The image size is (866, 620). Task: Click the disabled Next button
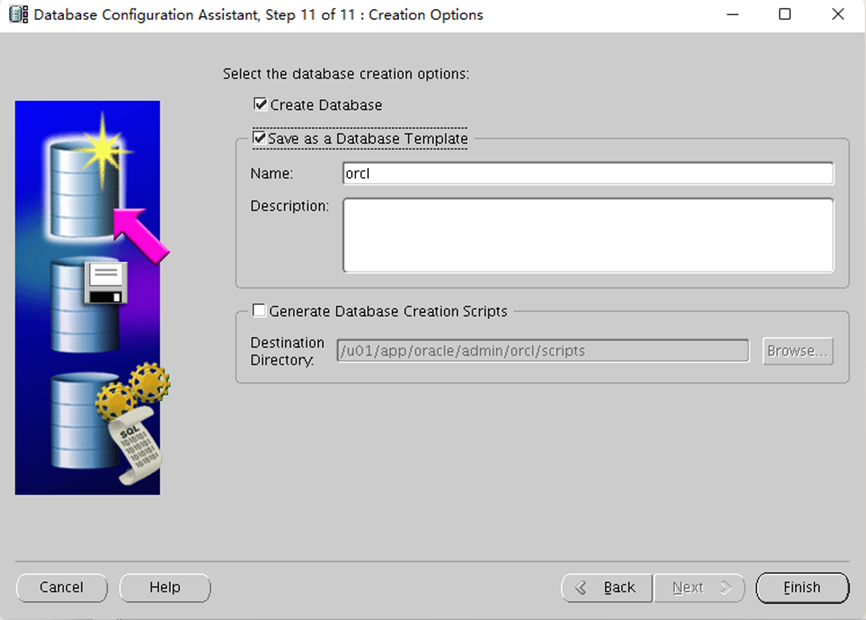click(x=699, y=587)
